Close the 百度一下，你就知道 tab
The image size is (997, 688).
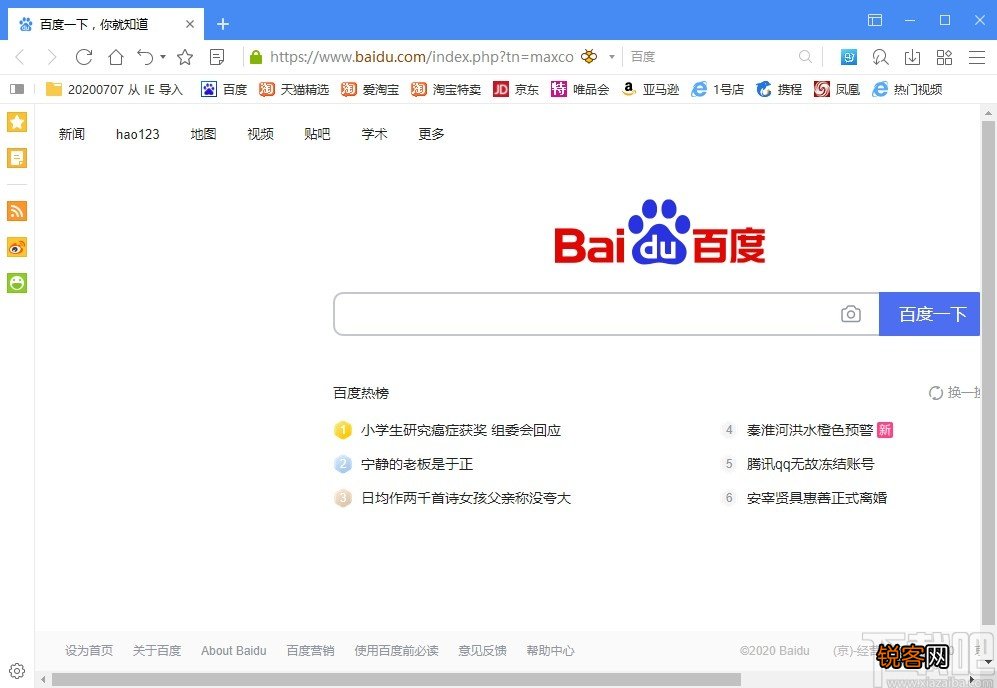pyautogui.click(x=189, y=24)
